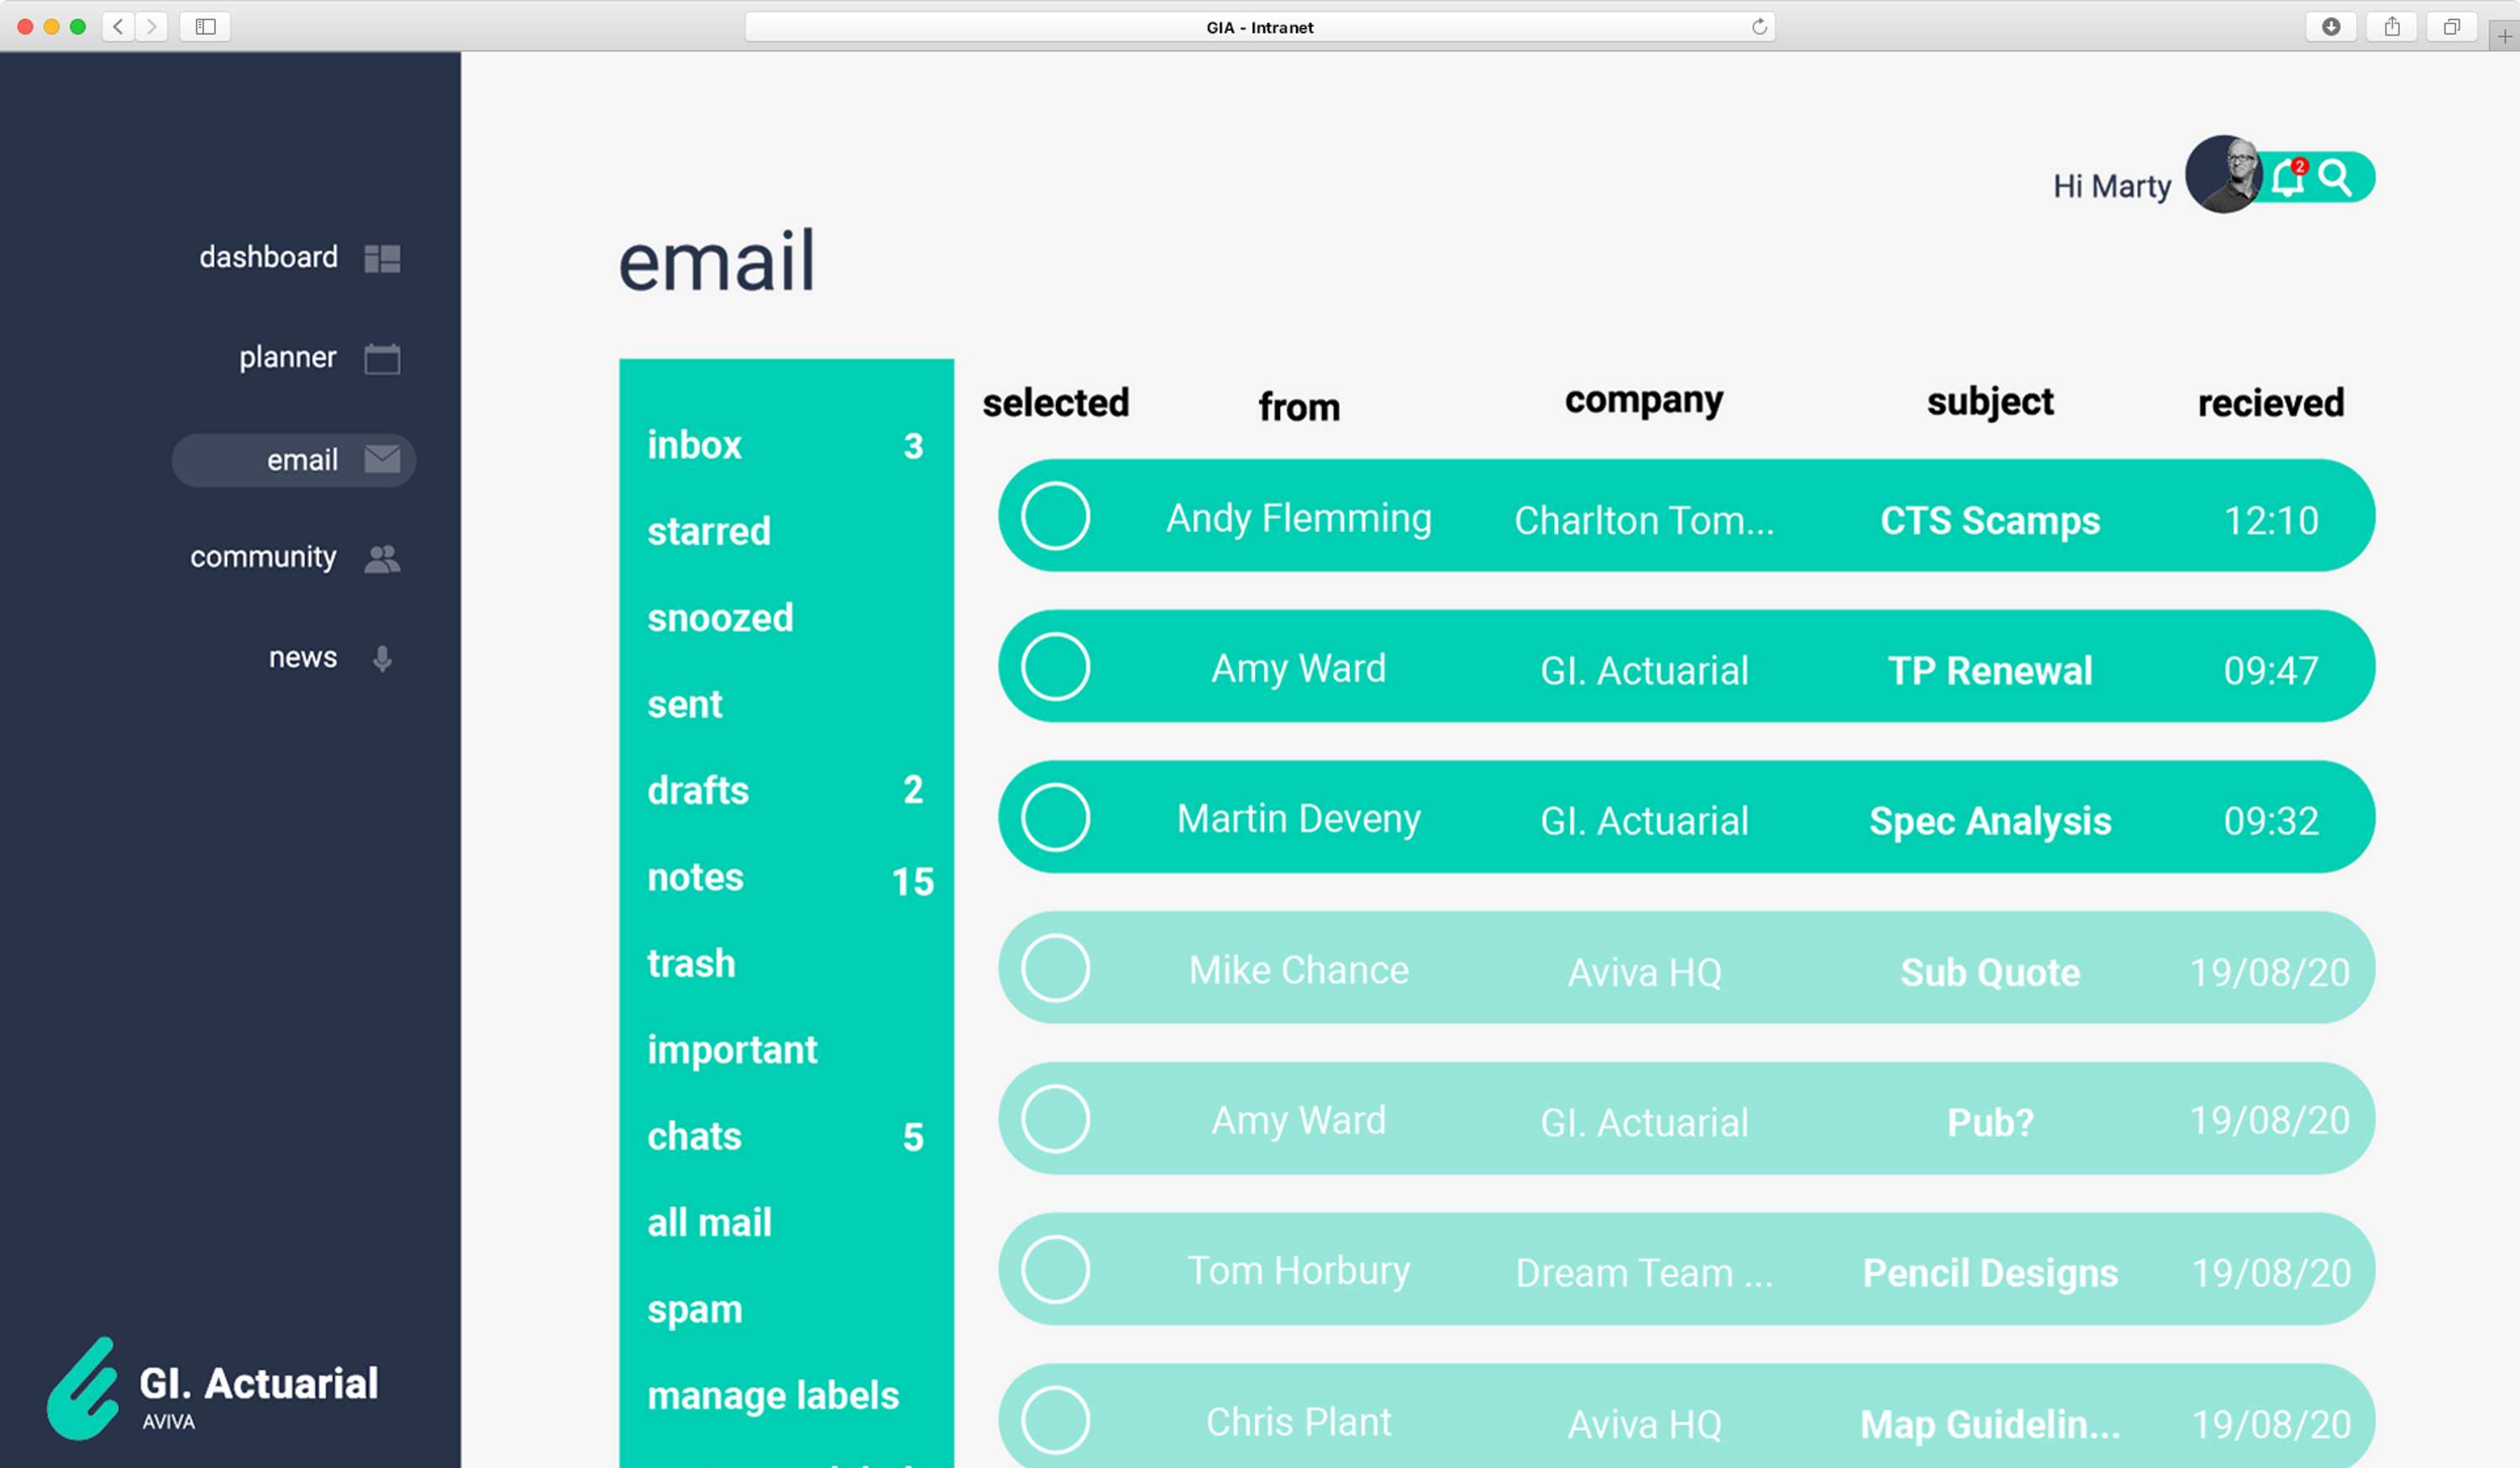The width and height of the screenshot is (2520, 1468).
Task: Sort by the 'recieved' column header
Action: click(x=2271, y=403)
